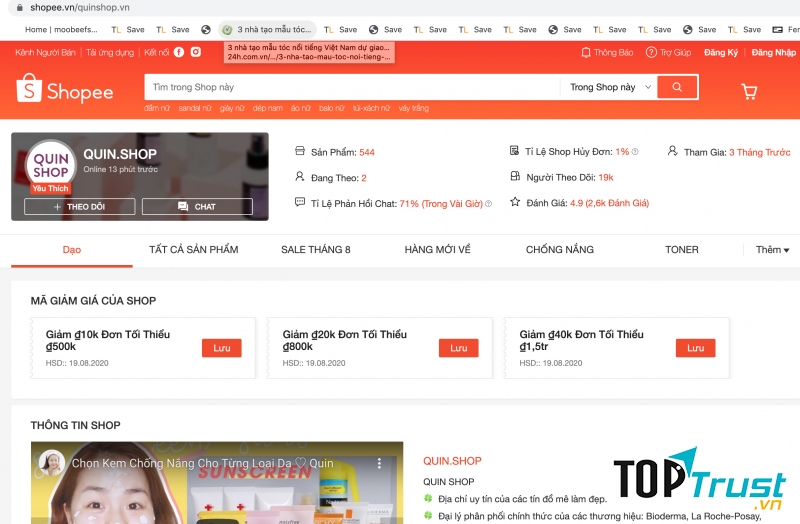This screenshot has width=800, height=524.
Task: Open the 'Trong Shop này' search scope dropdown
Action: click(610, 87)
